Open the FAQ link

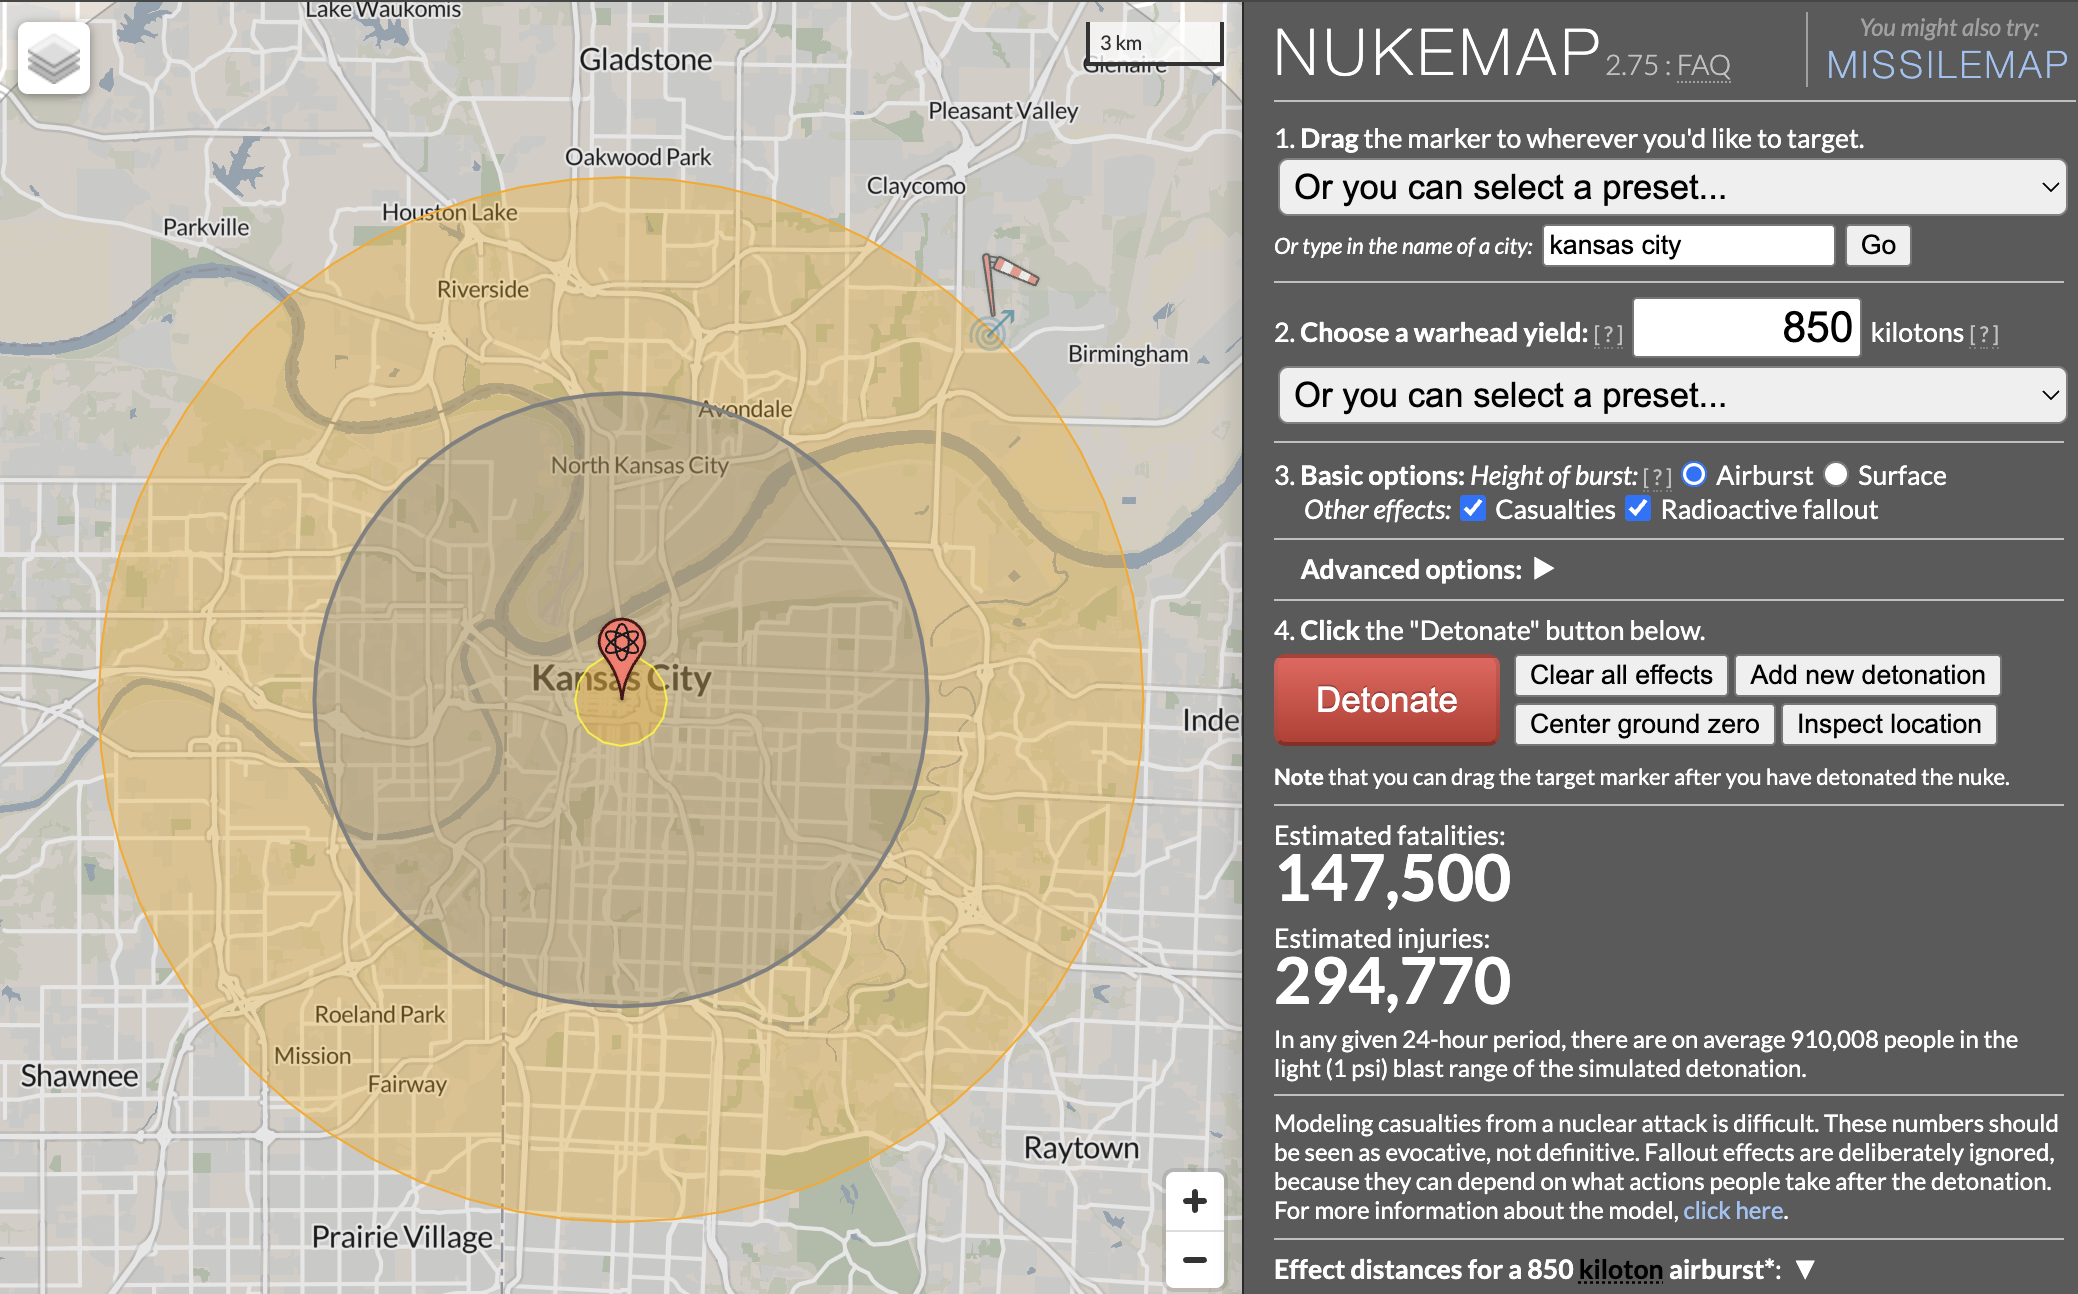coord(1704,66)
